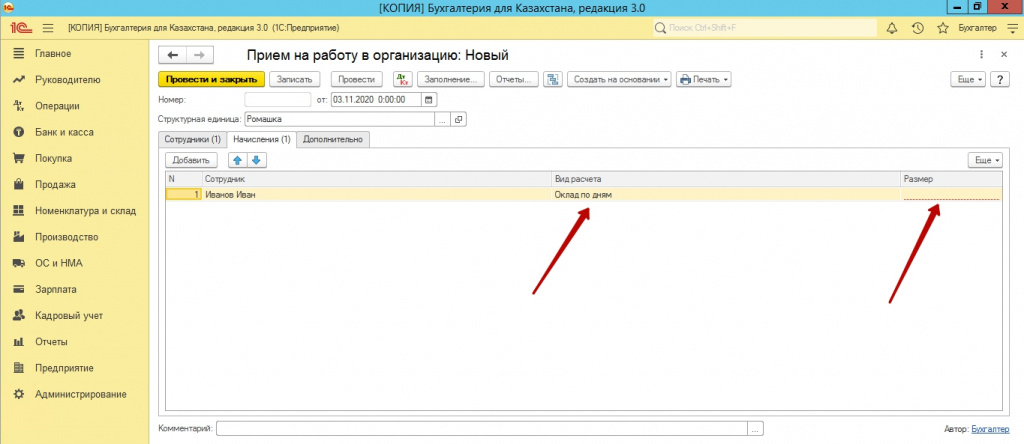The image size is (1024, 444).
Task: Click the ellipsis button in Комментарий field
Action: tap(755, 428)
